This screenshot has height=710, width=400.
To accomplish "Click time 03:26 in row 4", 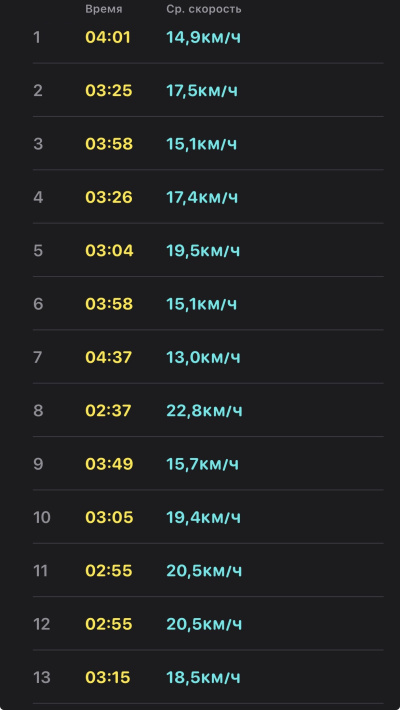I will pos(109,197).
